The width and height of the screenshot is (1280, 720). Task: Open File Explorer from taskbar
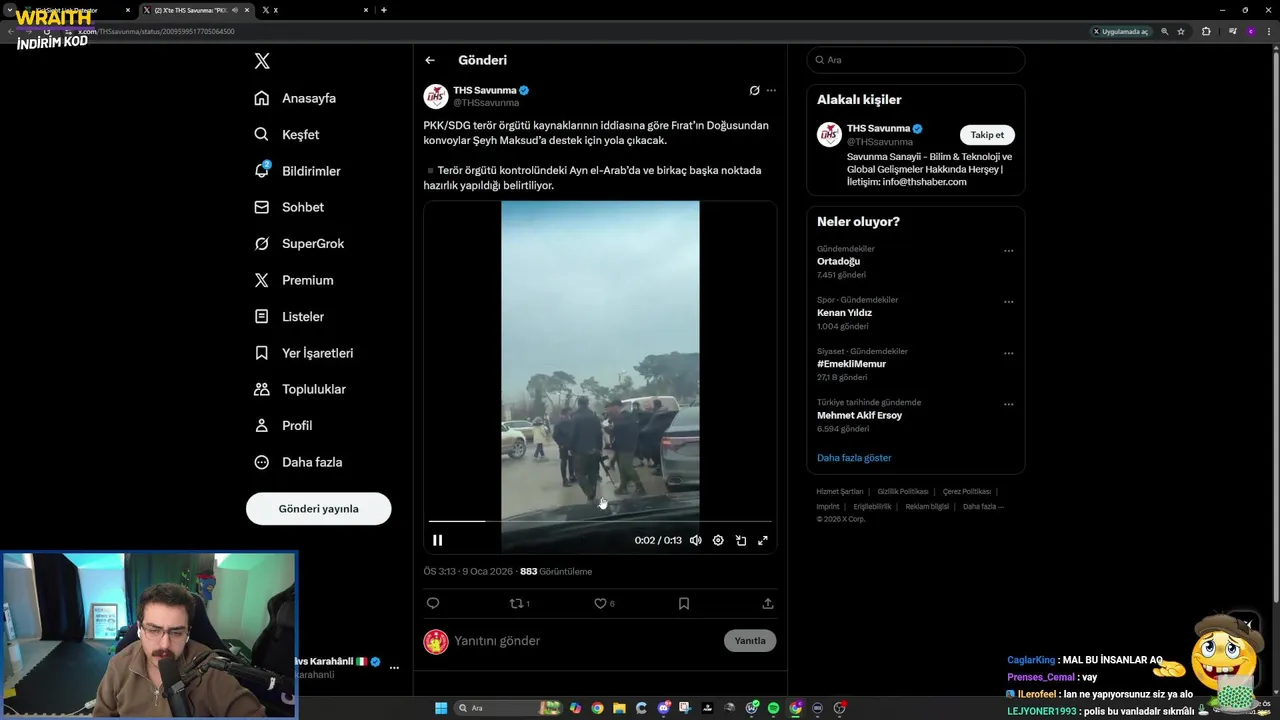[619, 708]
